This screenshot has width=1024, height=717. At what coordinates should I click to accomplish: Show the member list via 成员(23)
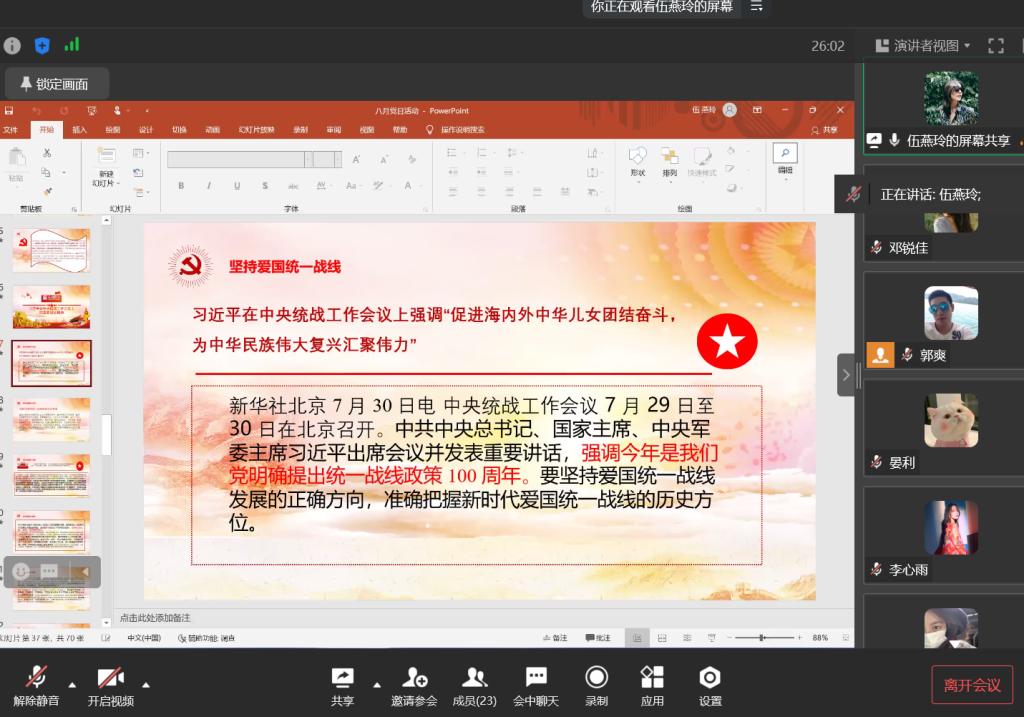(x=474, y=685)
